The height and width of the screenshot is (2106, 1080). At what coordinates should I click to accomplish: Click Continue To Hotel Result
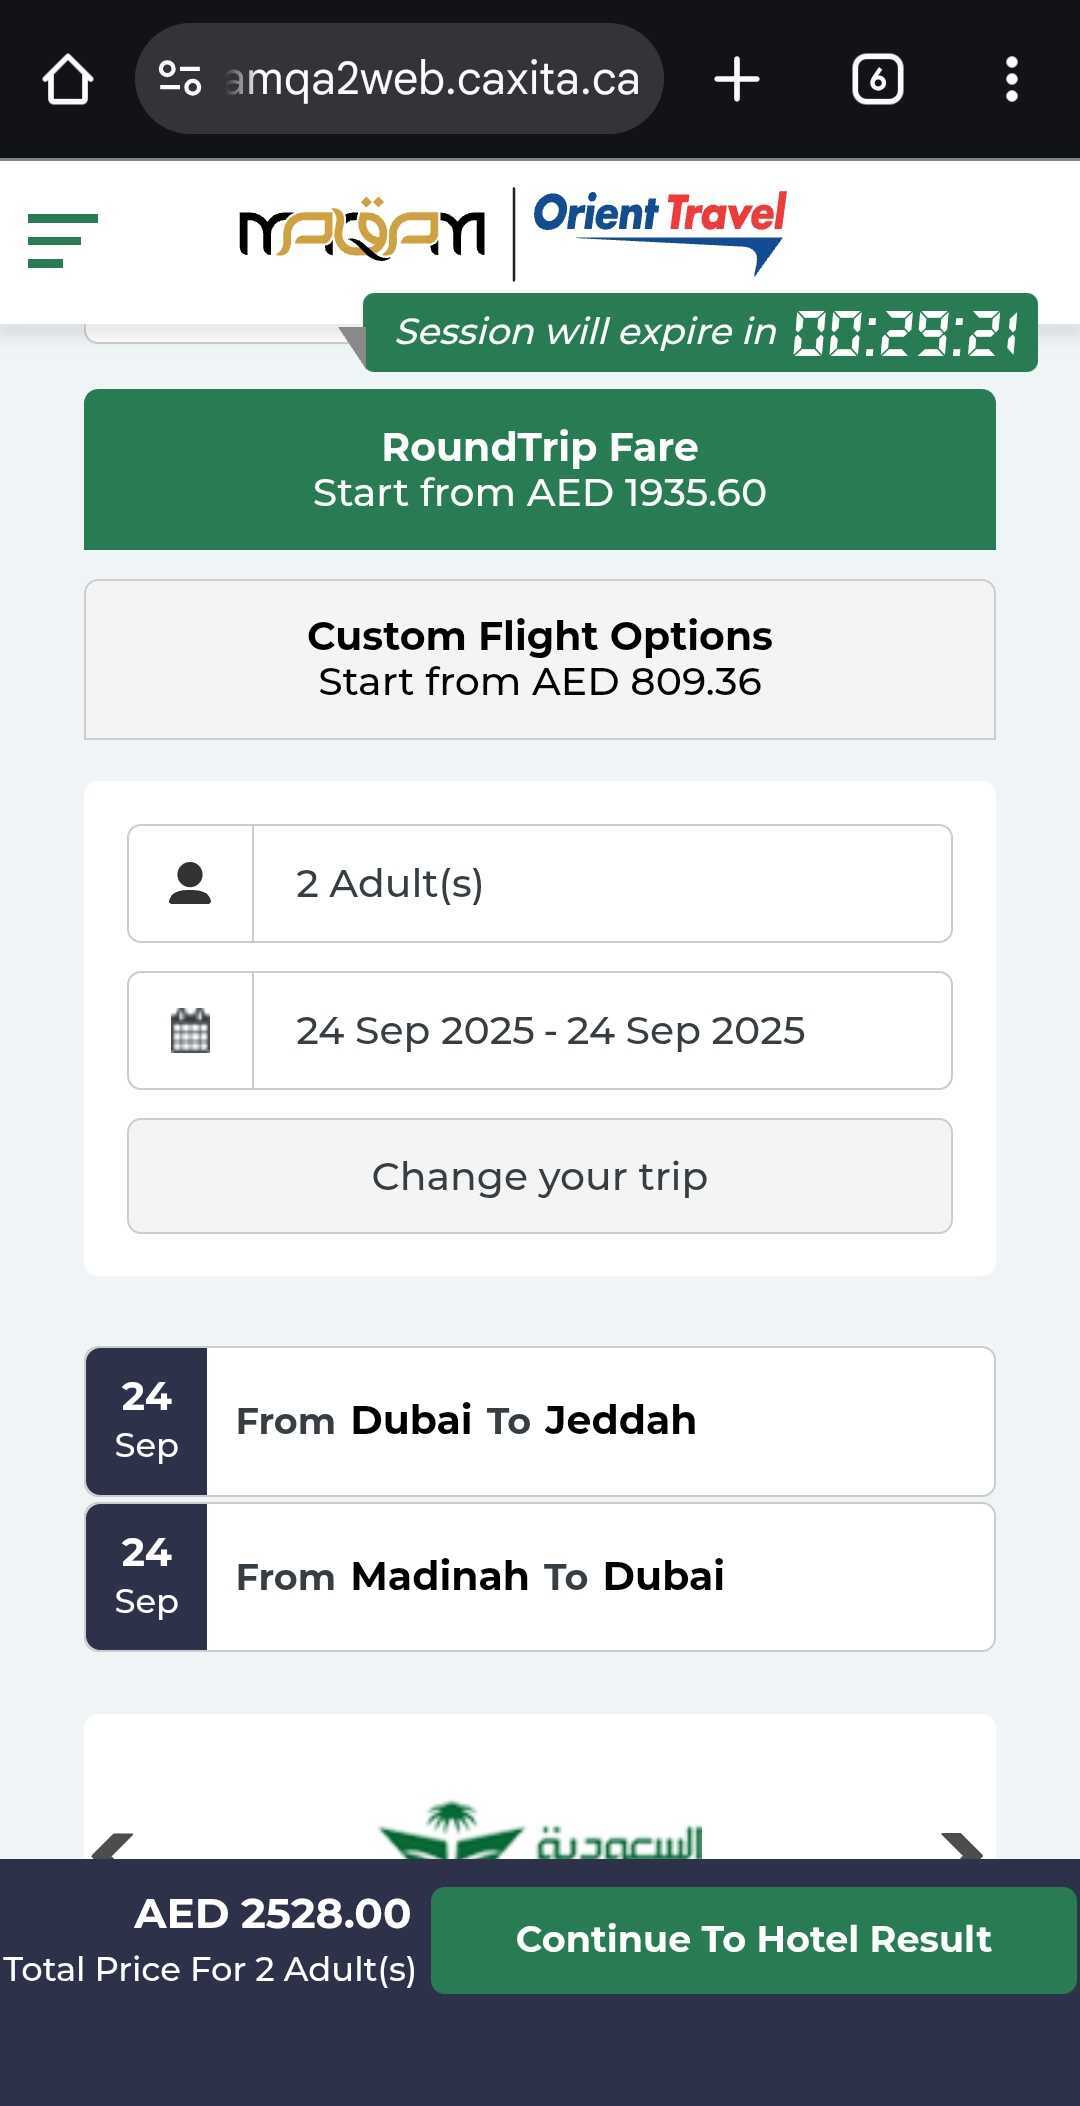(x=753, y=1940)
